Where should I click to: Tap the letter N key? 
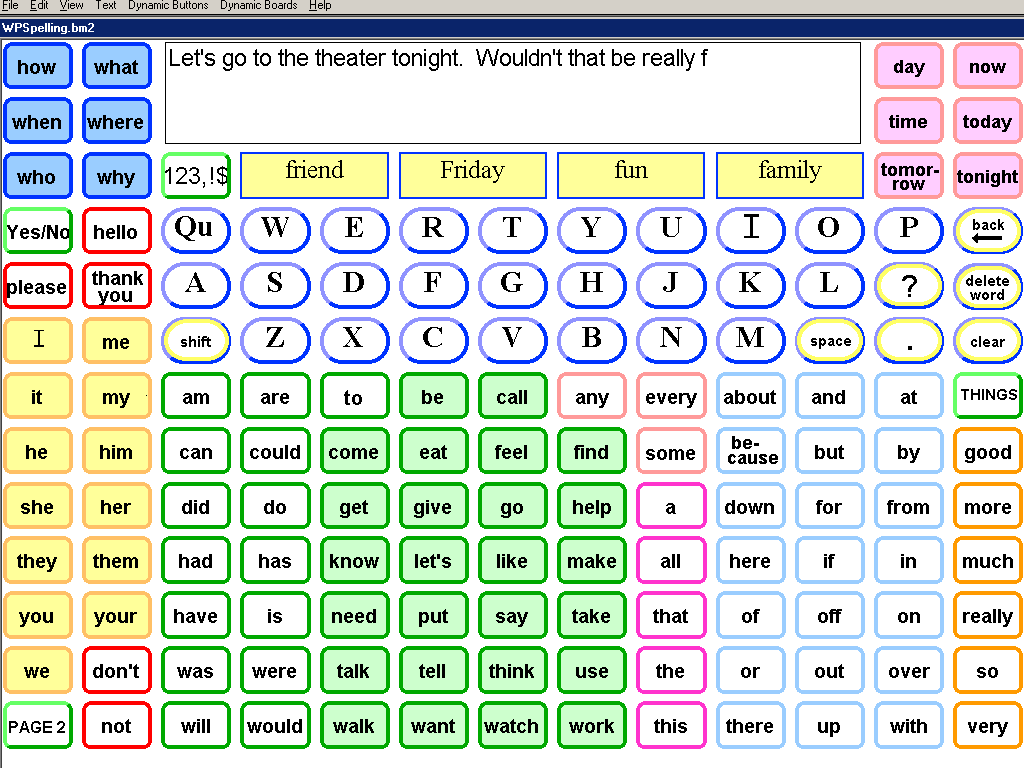coord(671,341)
